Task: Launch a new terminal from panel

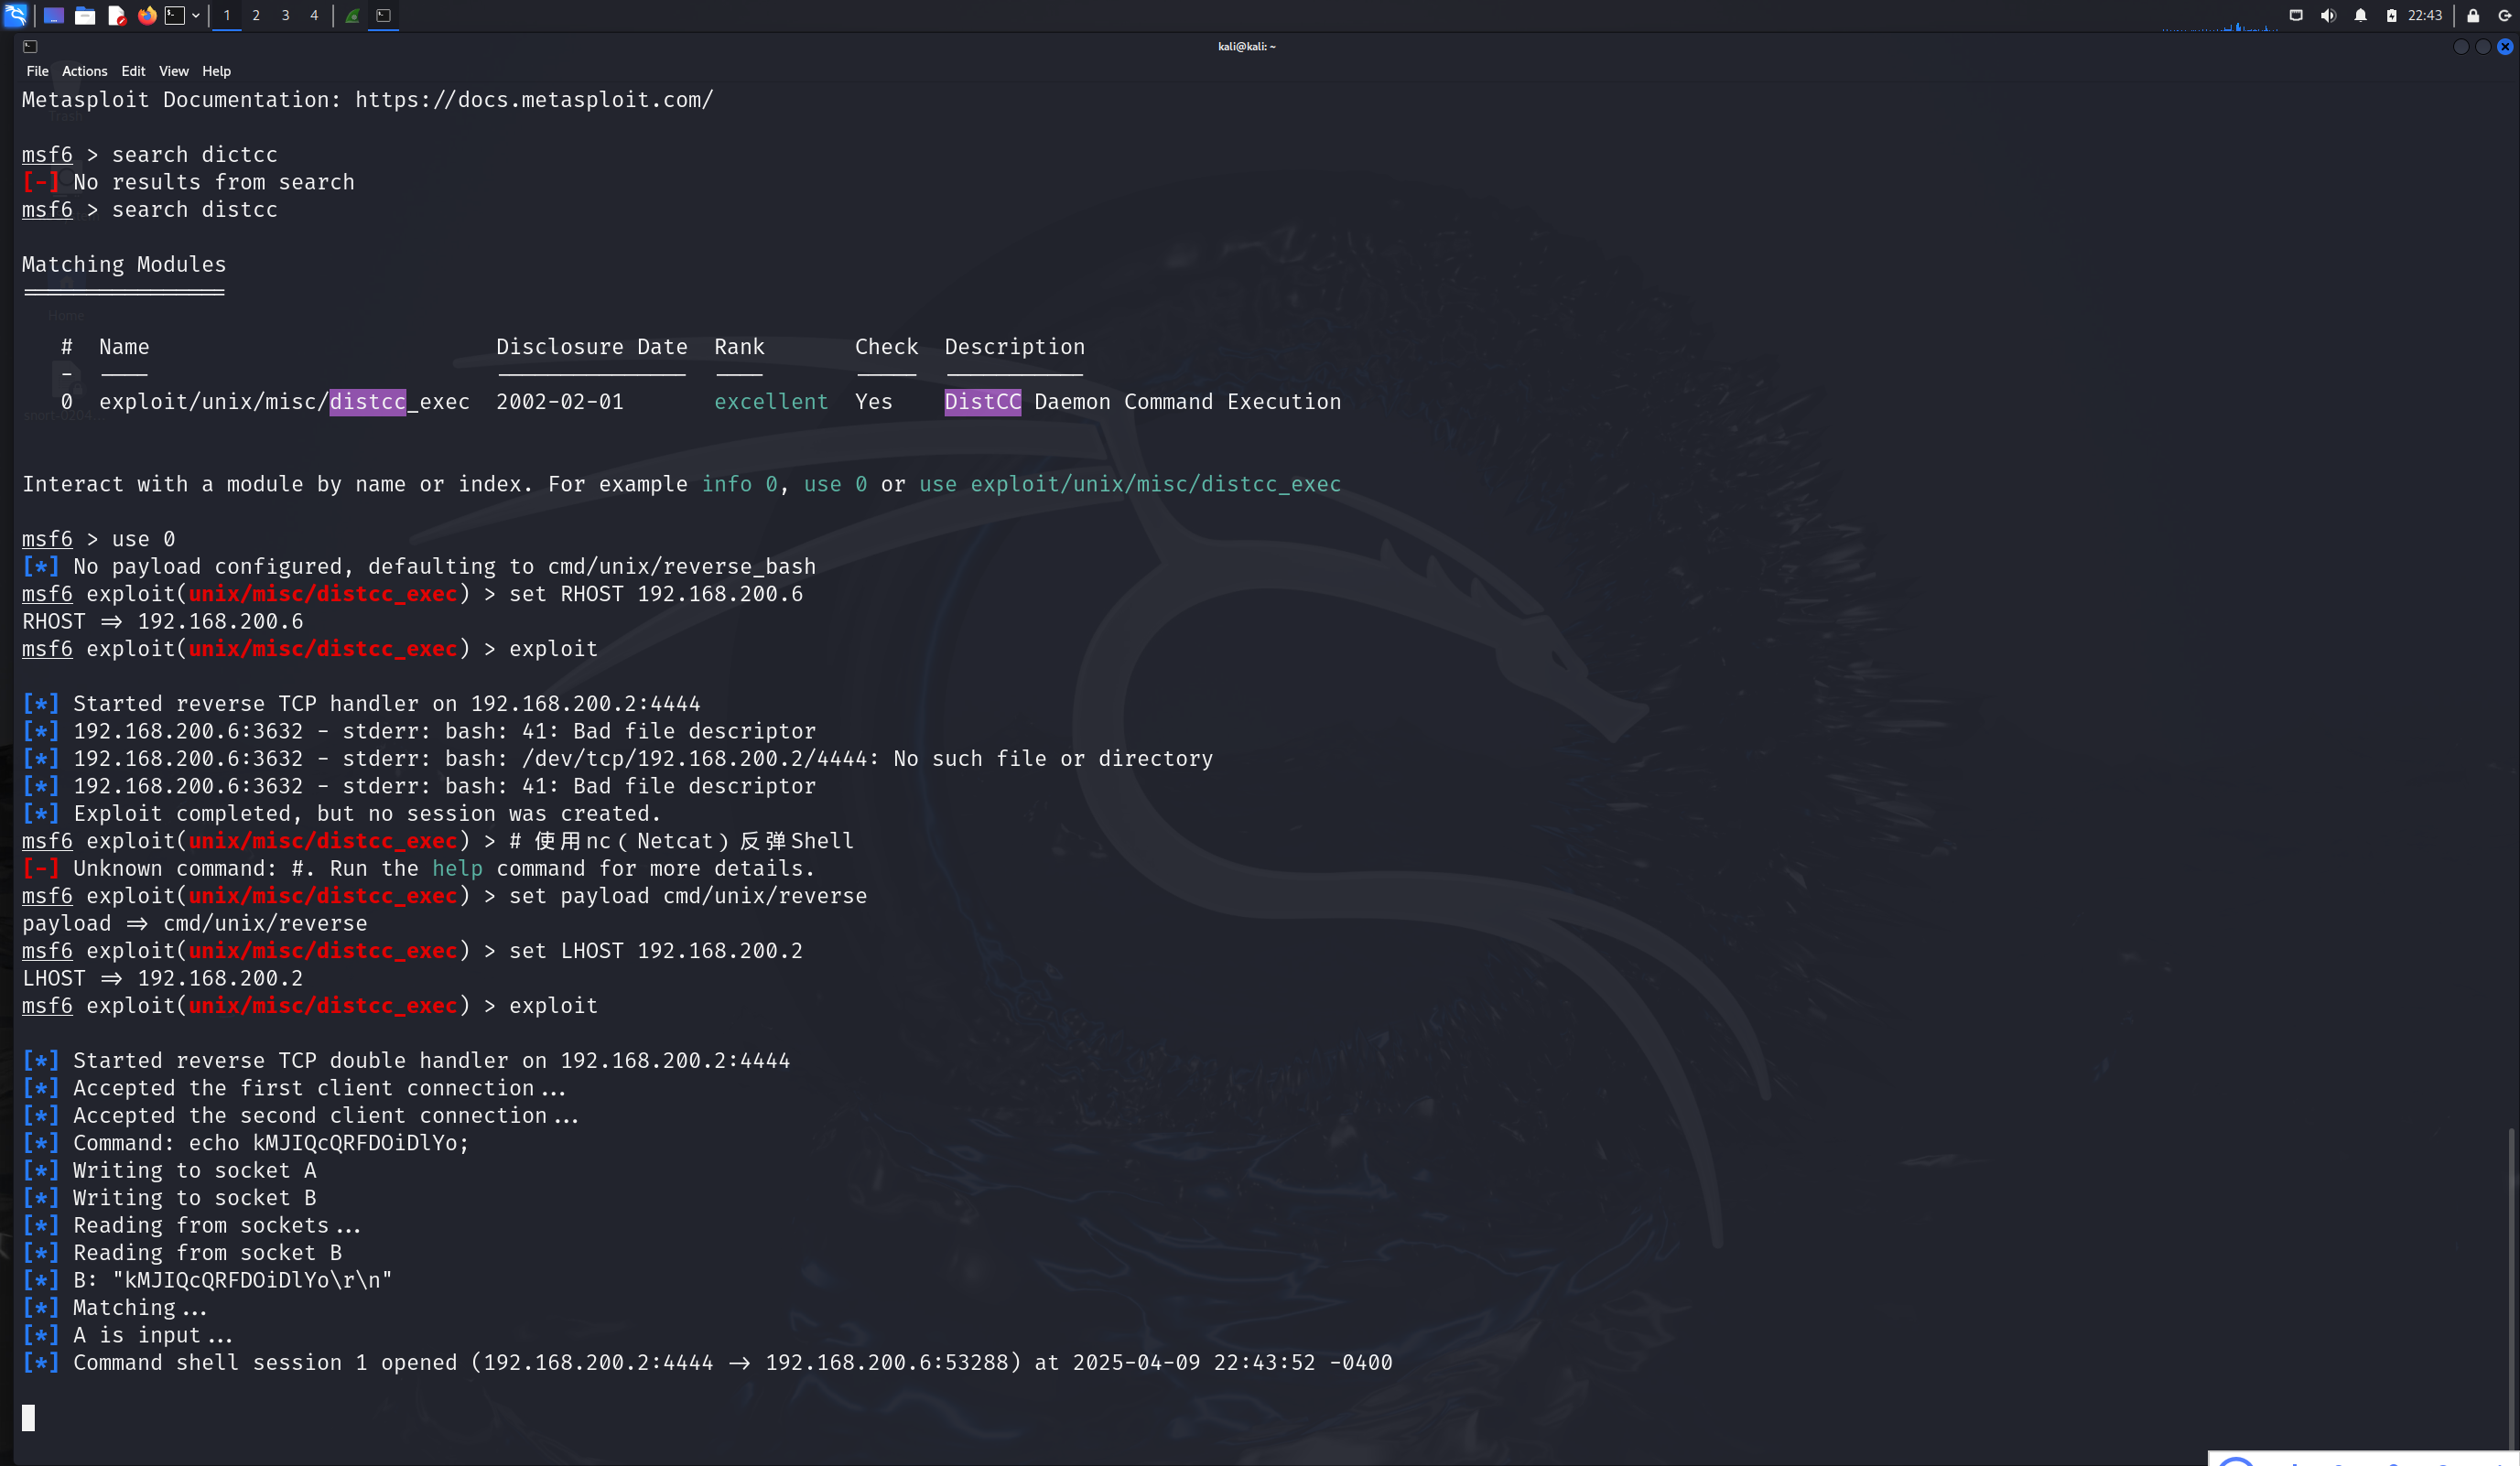Action: 175,15
